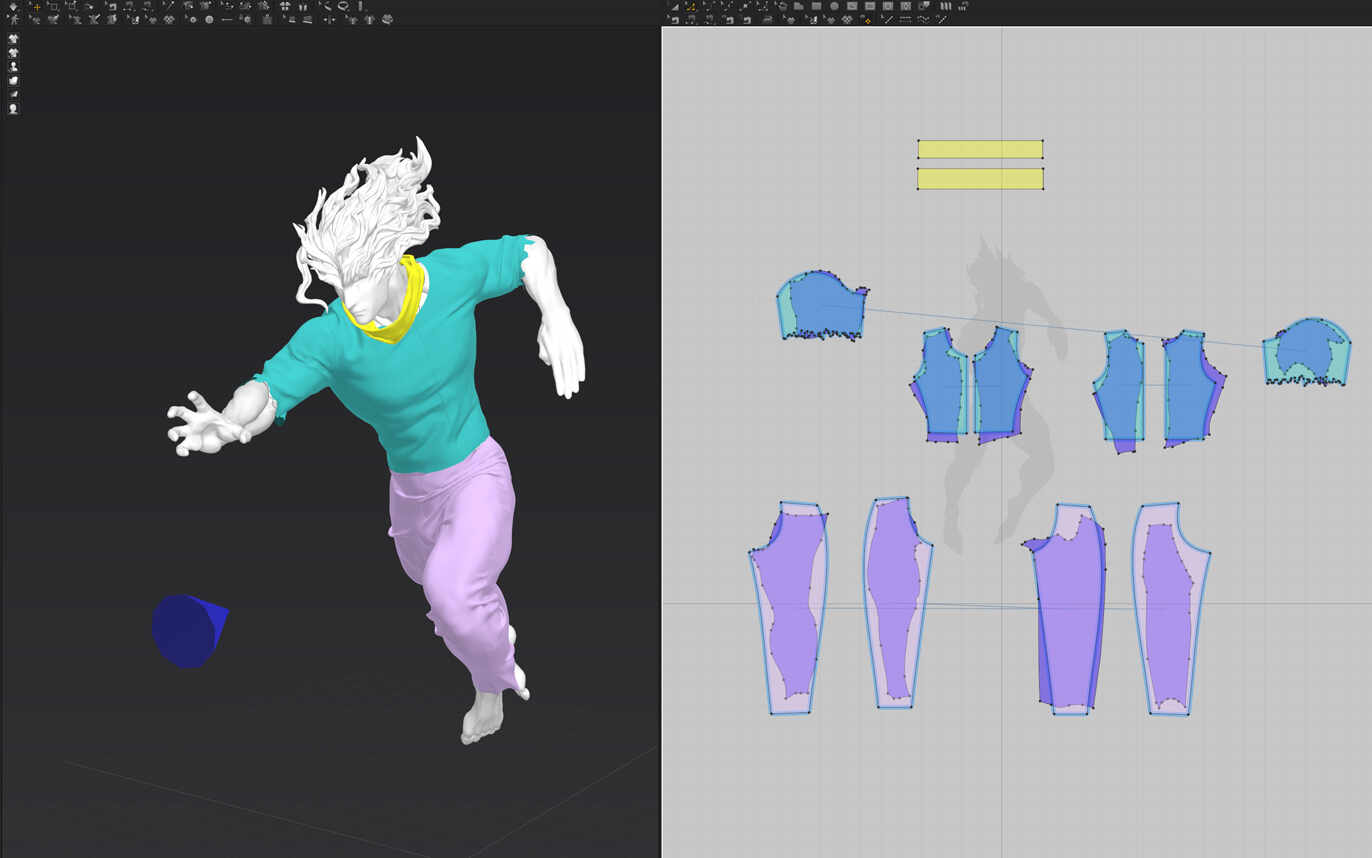Image resolution: width=1372 pixels, height=858 pixels.
Task: Toggle the bottom head icon in the left strip
Action: 14,108
